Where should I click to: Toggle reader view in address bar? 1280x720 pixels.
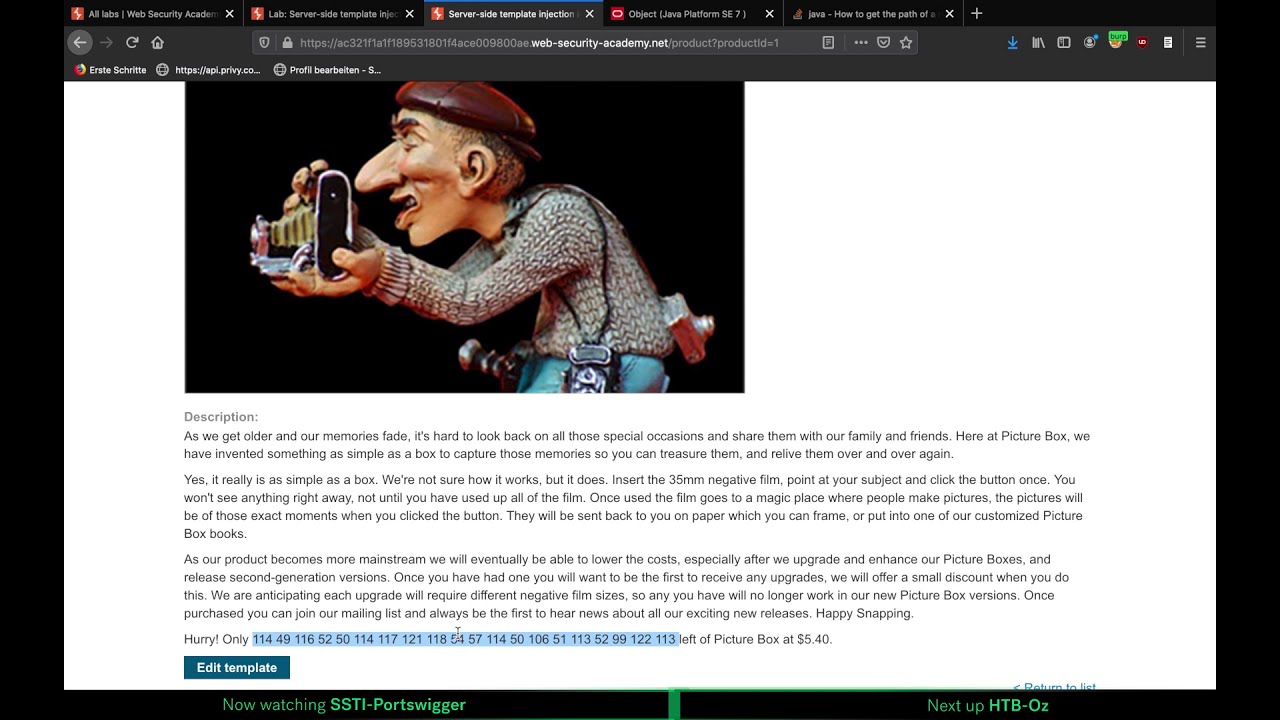[x=828, y=43]
